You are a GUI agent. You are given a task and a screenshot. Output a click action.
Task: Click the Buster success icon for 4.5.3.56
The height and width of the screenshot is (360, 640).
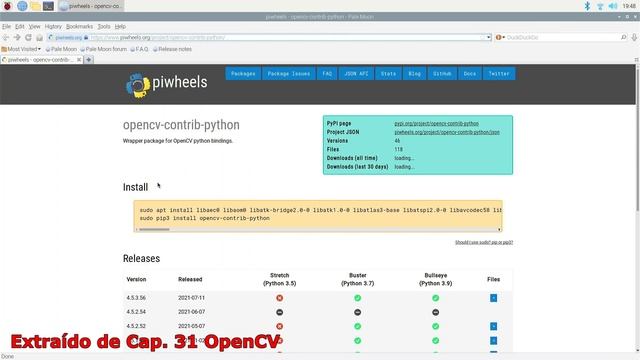tap(358, 298)
